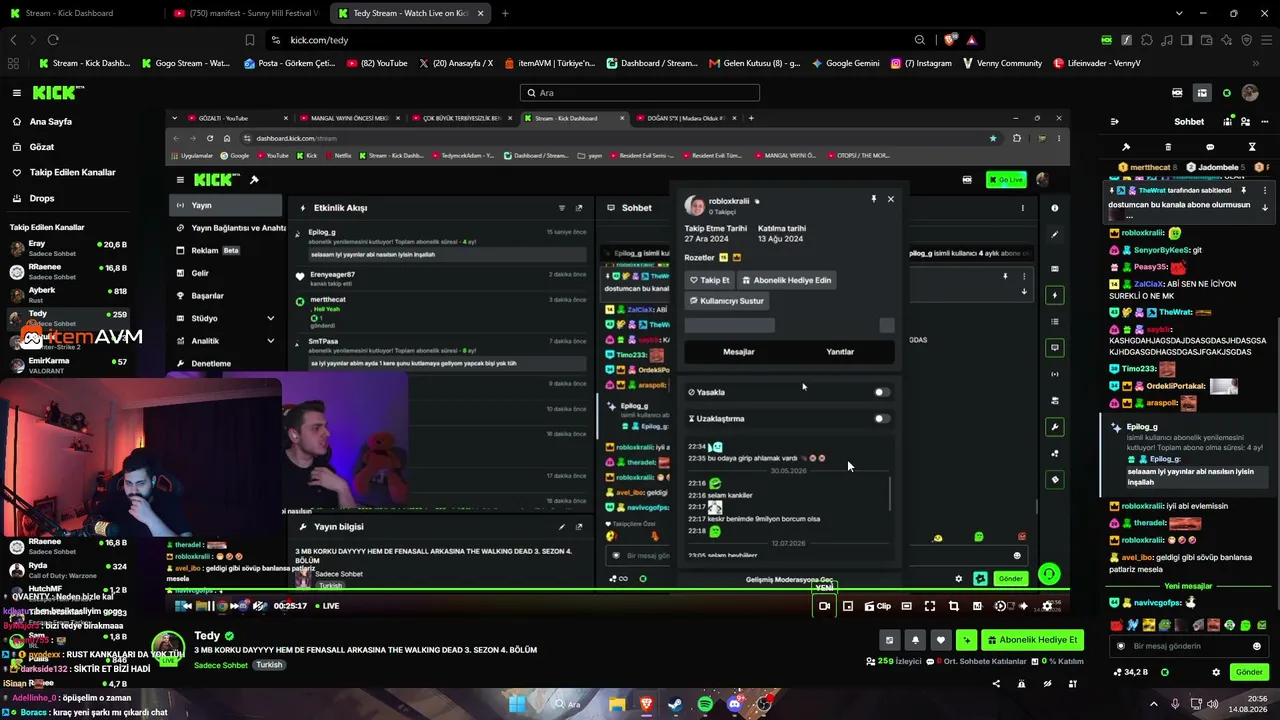1280x720 pixels.
Task: Open Spotify from the taskbar
Action: point(705,704)
